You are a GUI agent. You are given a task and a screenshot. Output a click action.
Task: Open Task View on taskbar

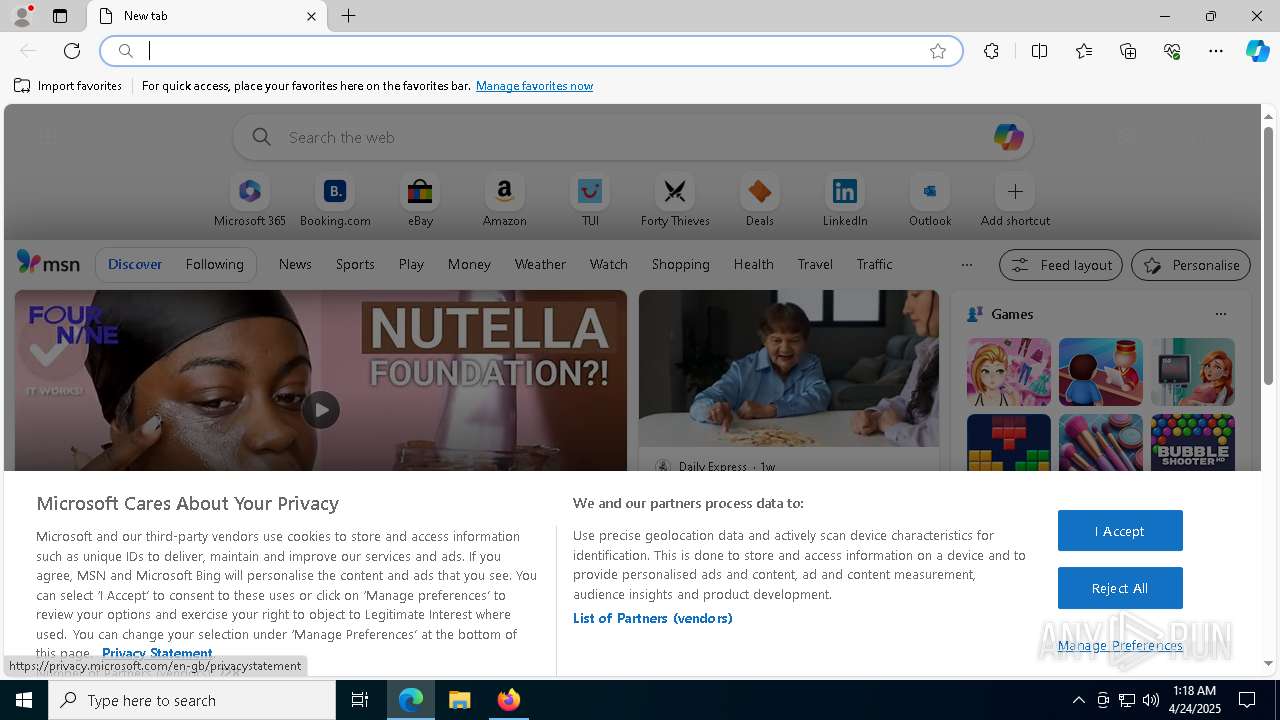(360, 700)
